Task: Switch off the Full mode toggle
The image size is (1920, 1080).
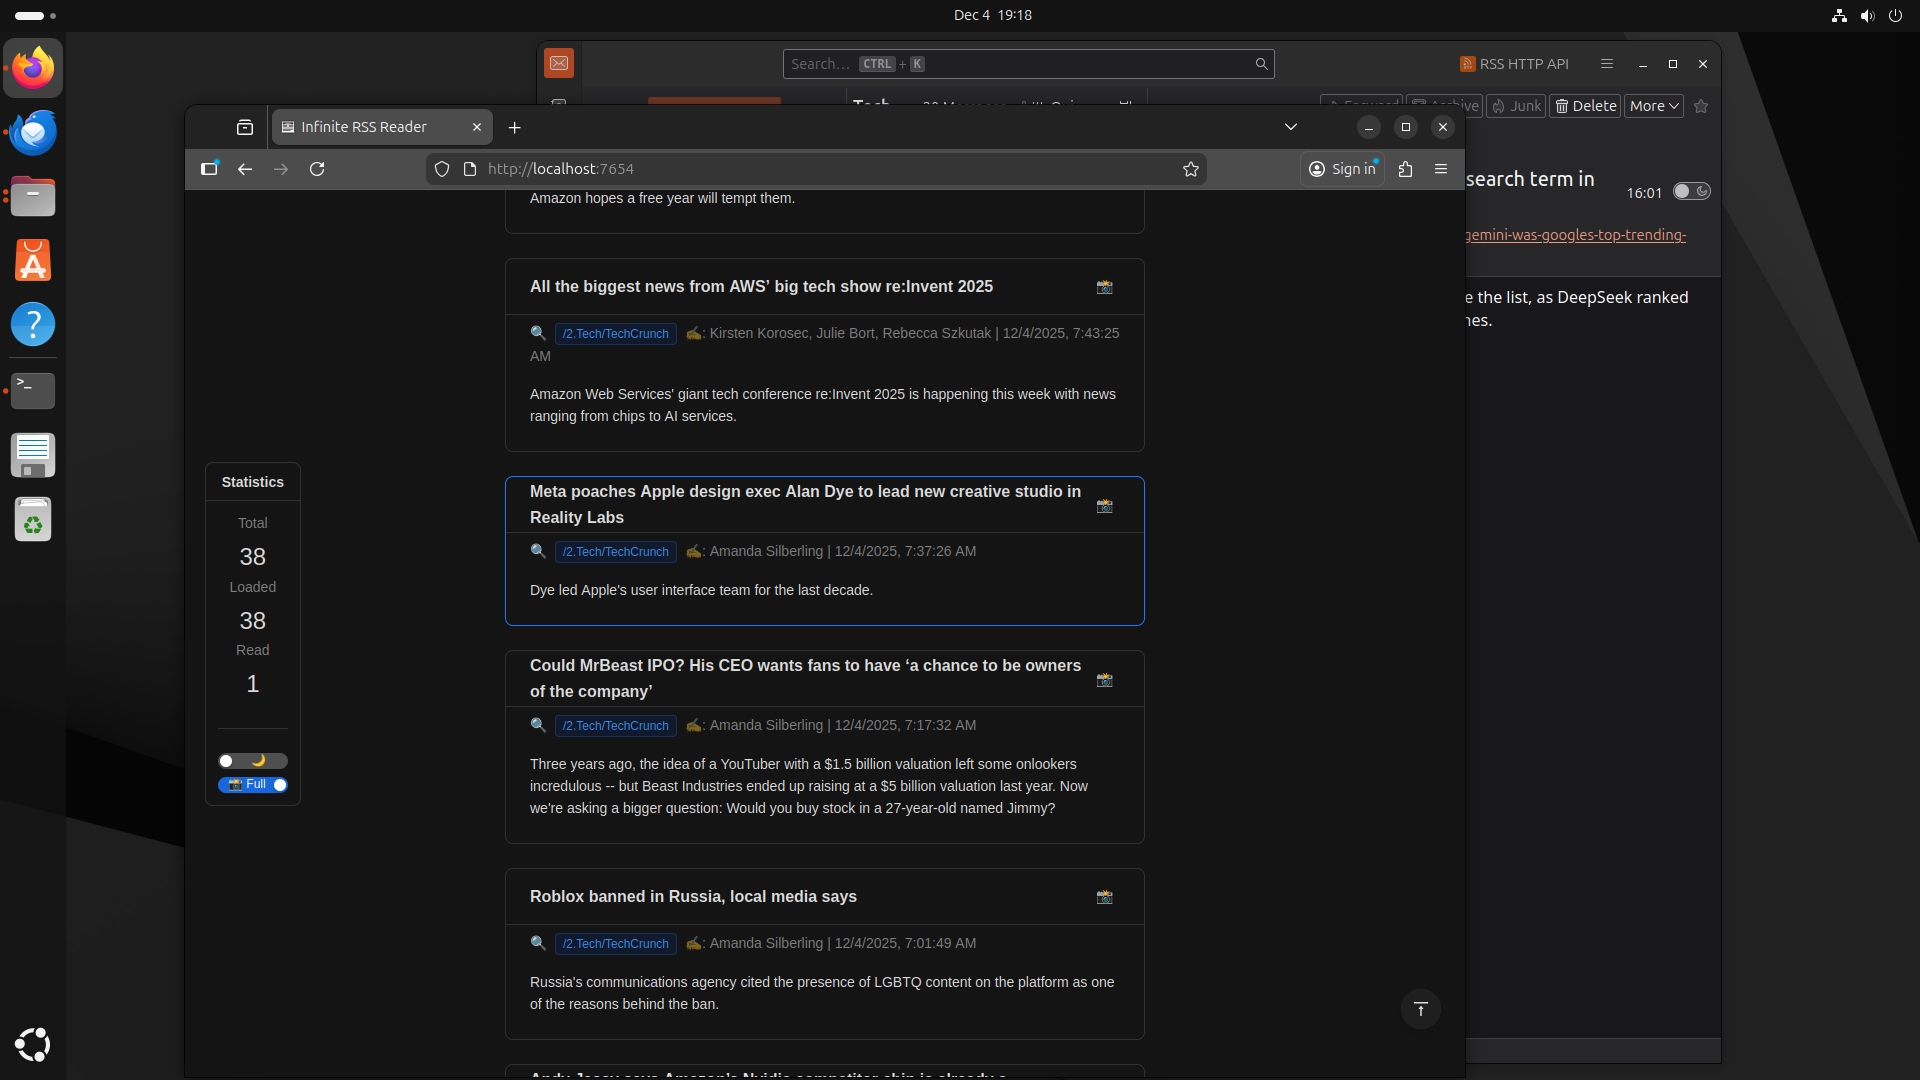Action: click(x=252, y=785)
